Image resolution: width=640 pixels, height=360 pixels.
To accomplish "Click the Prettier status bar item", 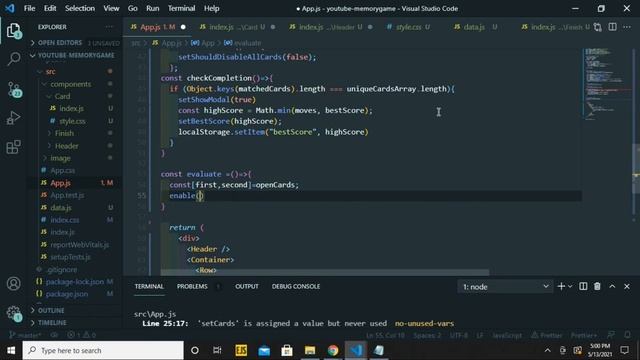I will pyautogui.click(x=547, y=335).
